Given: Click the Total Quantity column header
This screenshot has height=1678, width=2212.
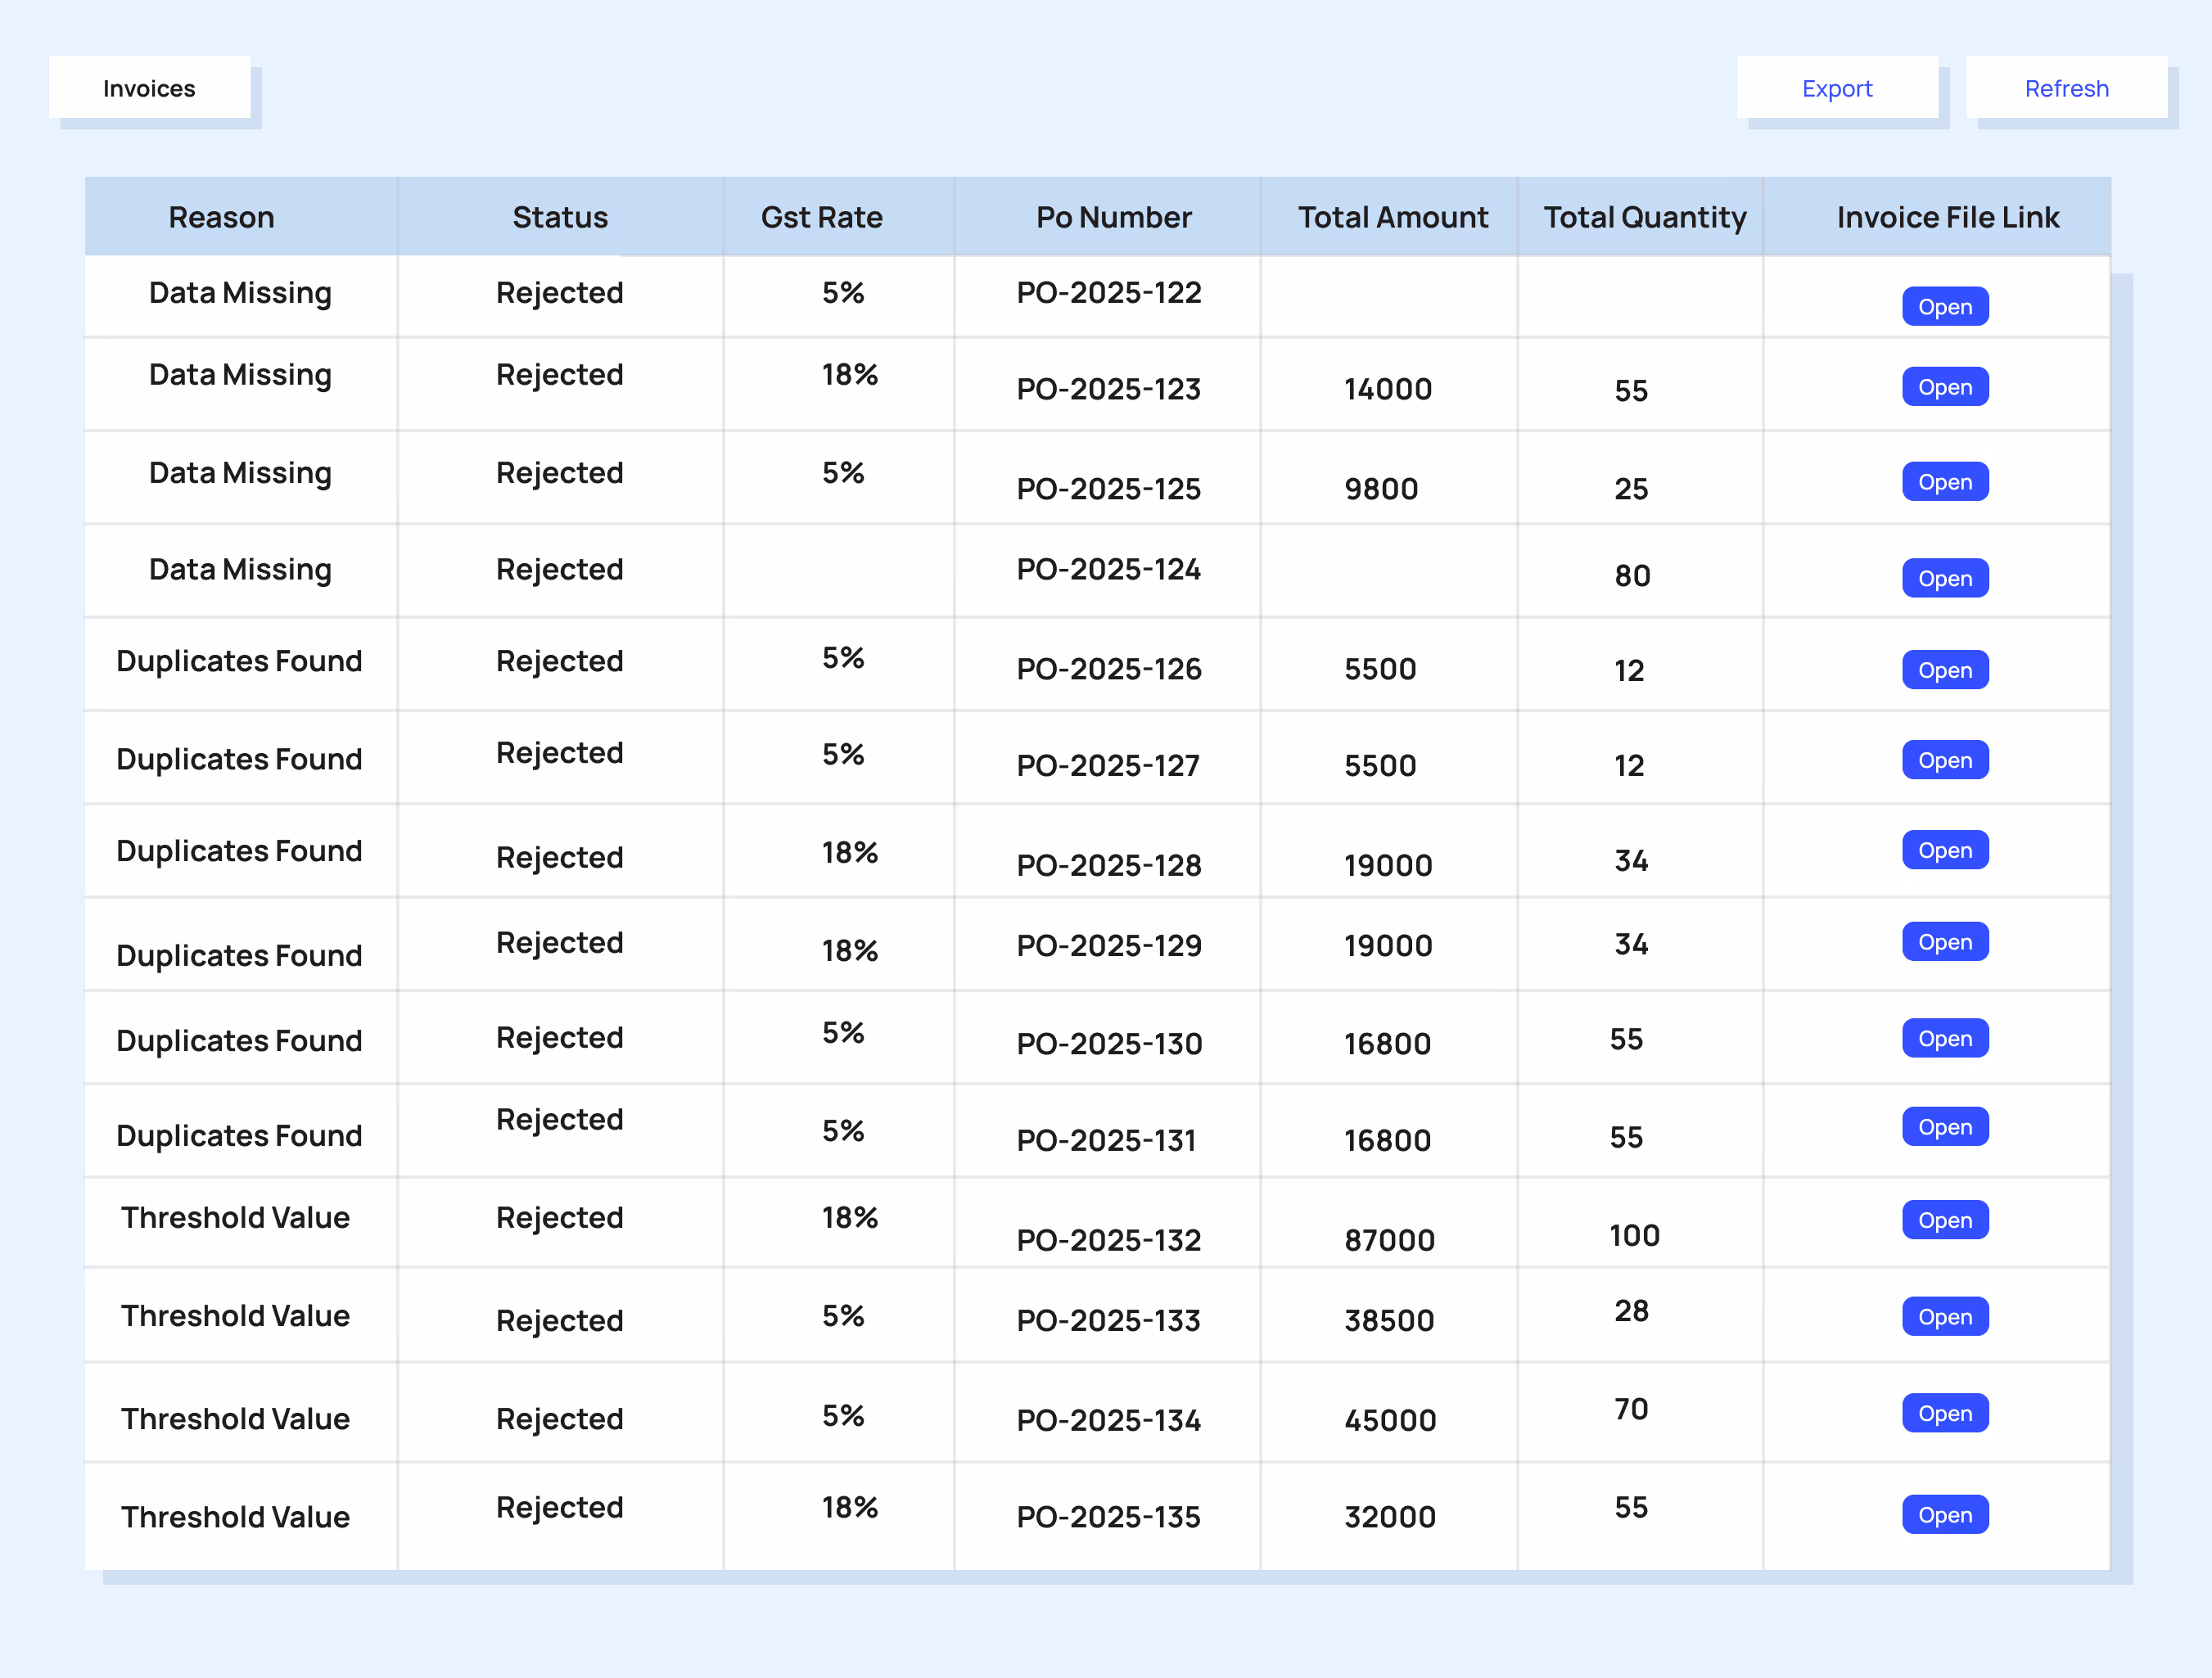Looking at the screenshot, I should tap(1644, 217).
